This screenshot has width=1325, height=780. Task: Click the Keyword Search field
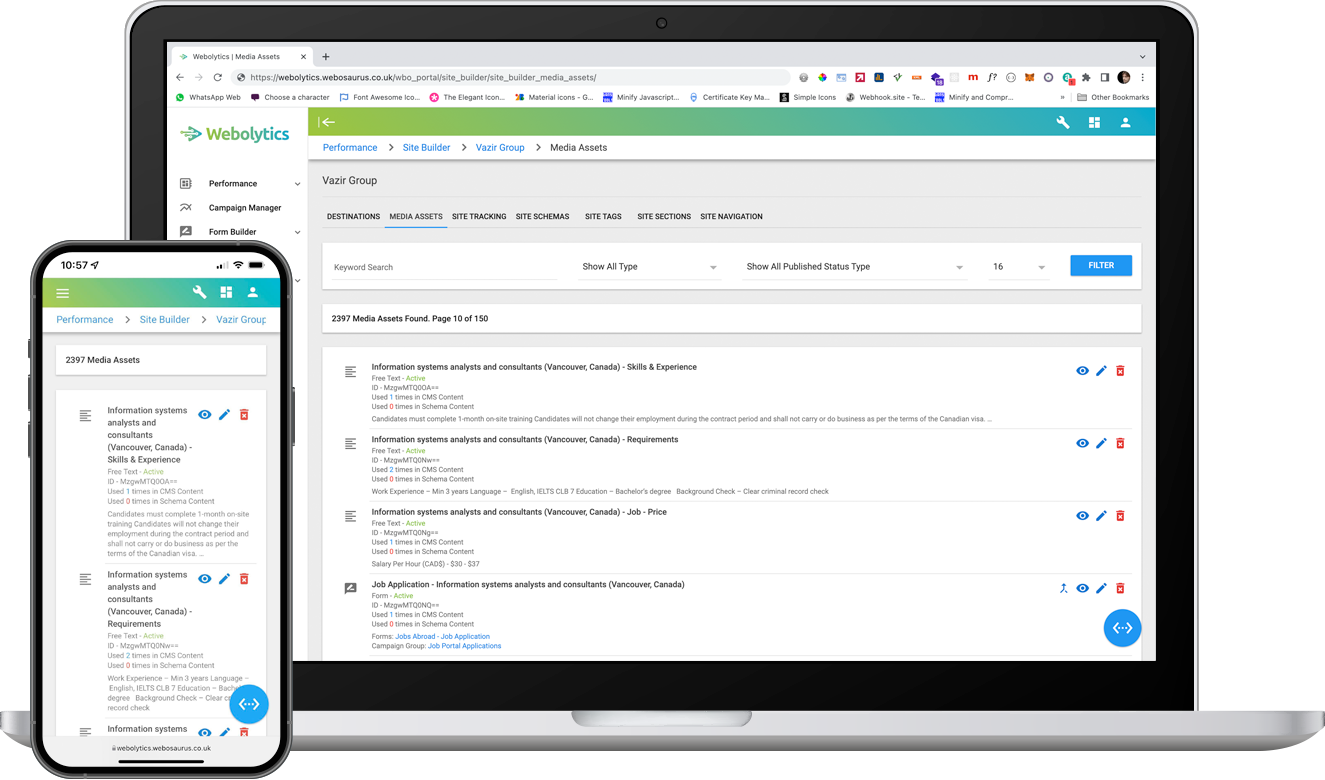pyautogui.click(x=445, y=267)
